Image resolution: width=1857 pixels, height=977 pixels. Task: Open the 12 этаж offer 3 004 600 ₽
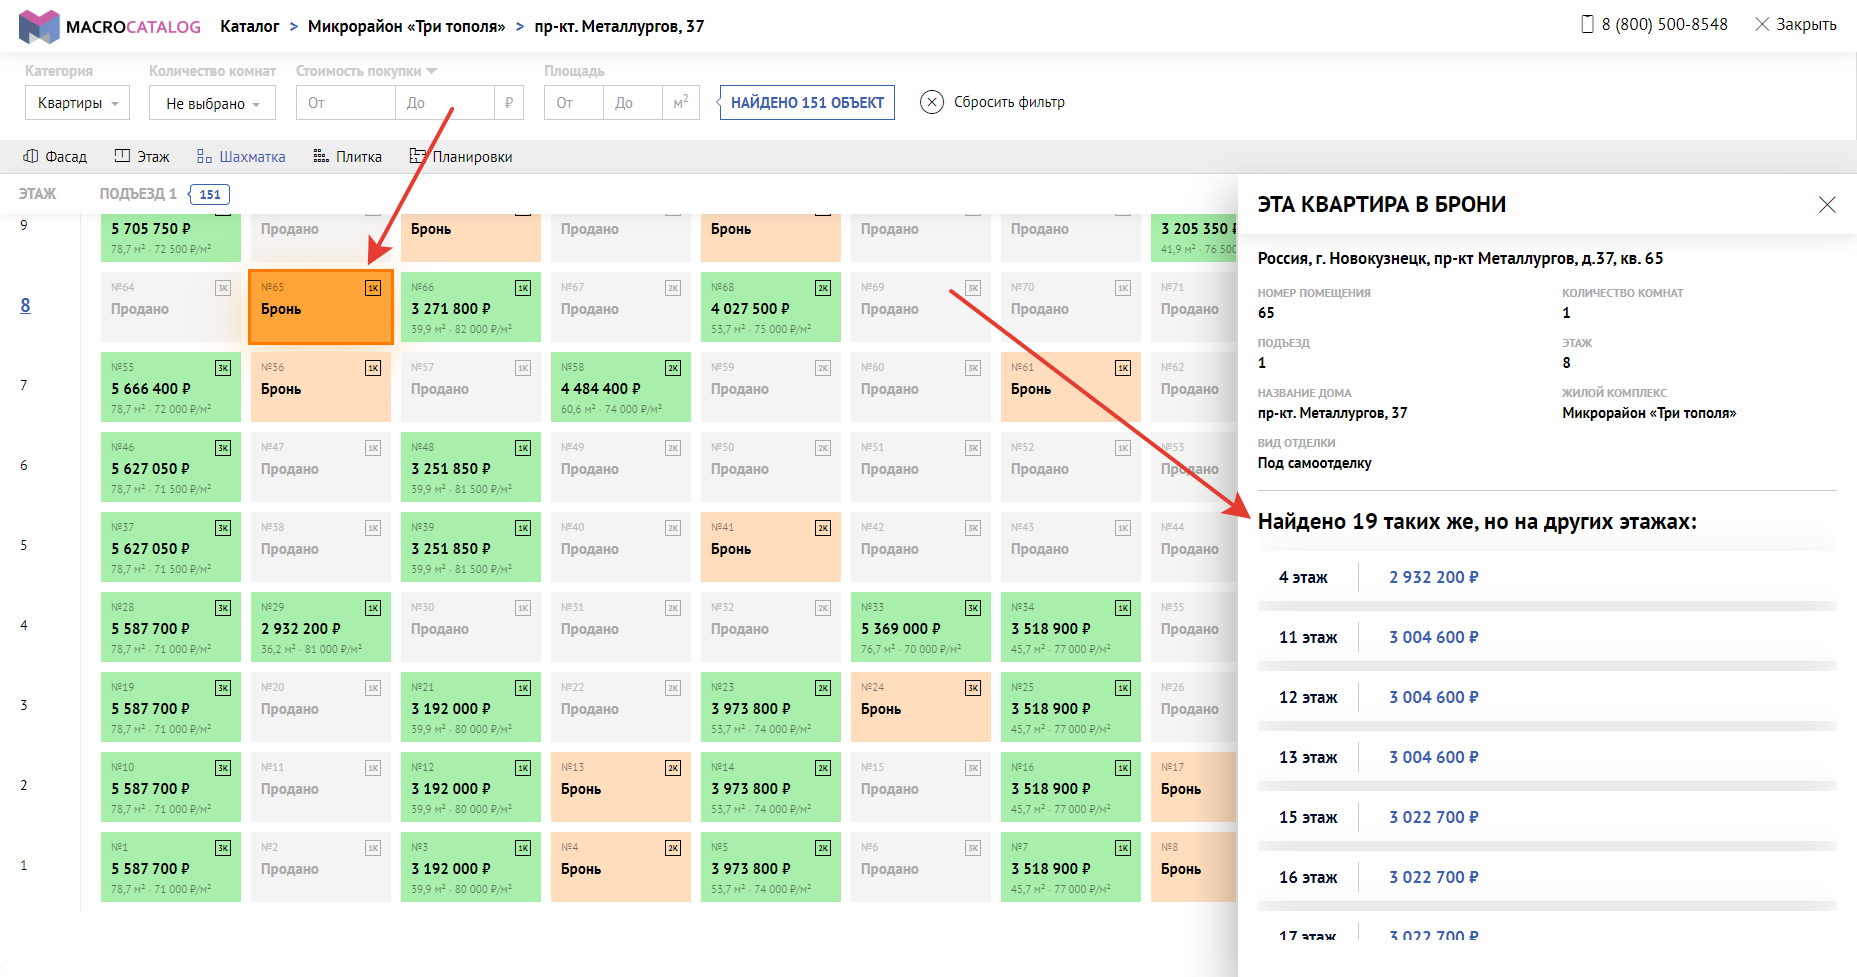pos(1547,697)
